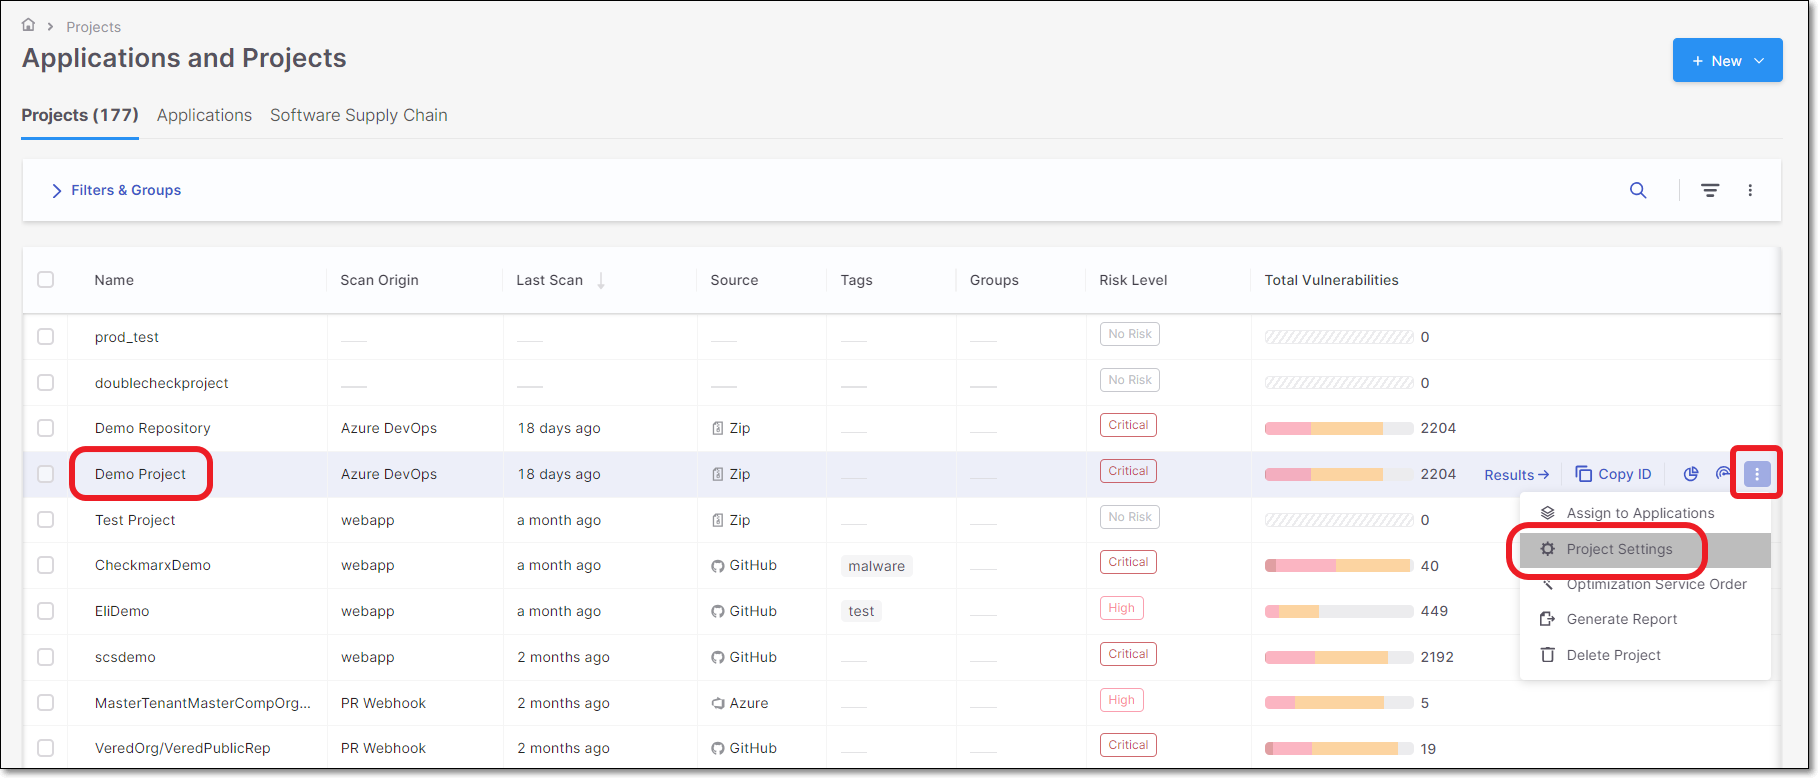
Task: Click the Total Vulnerabilities column header
Action: (1331, 280)
